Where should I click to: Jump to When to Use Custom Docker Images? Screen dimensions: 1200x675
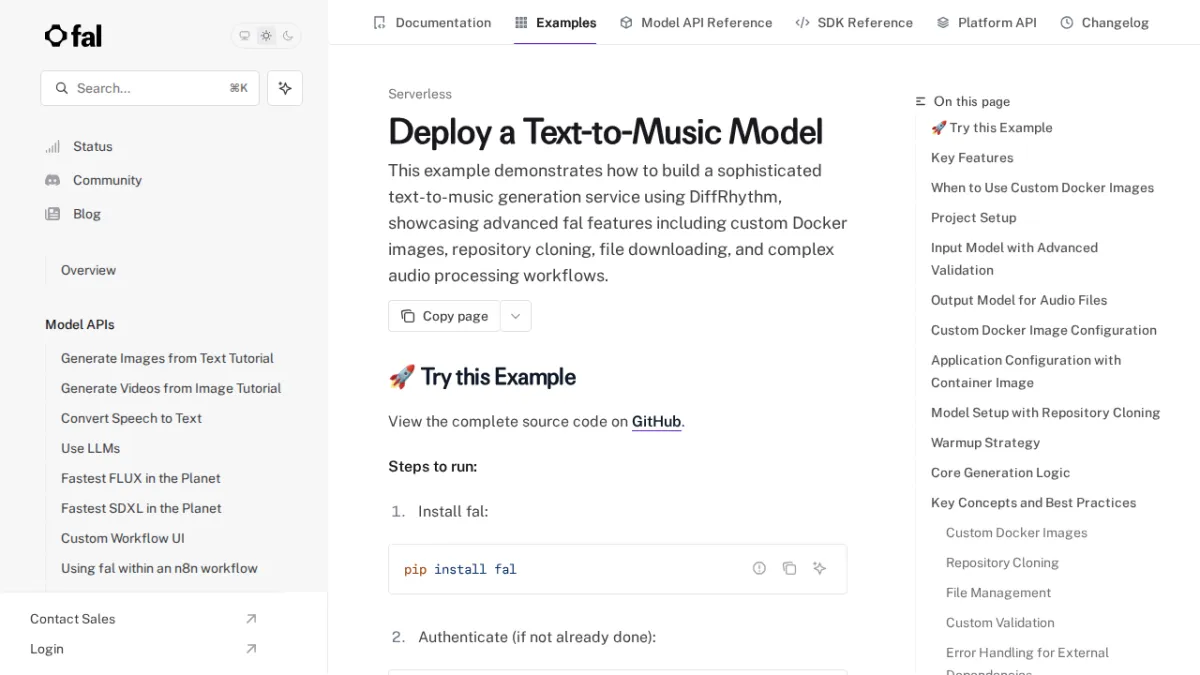tap(1042, 187)
